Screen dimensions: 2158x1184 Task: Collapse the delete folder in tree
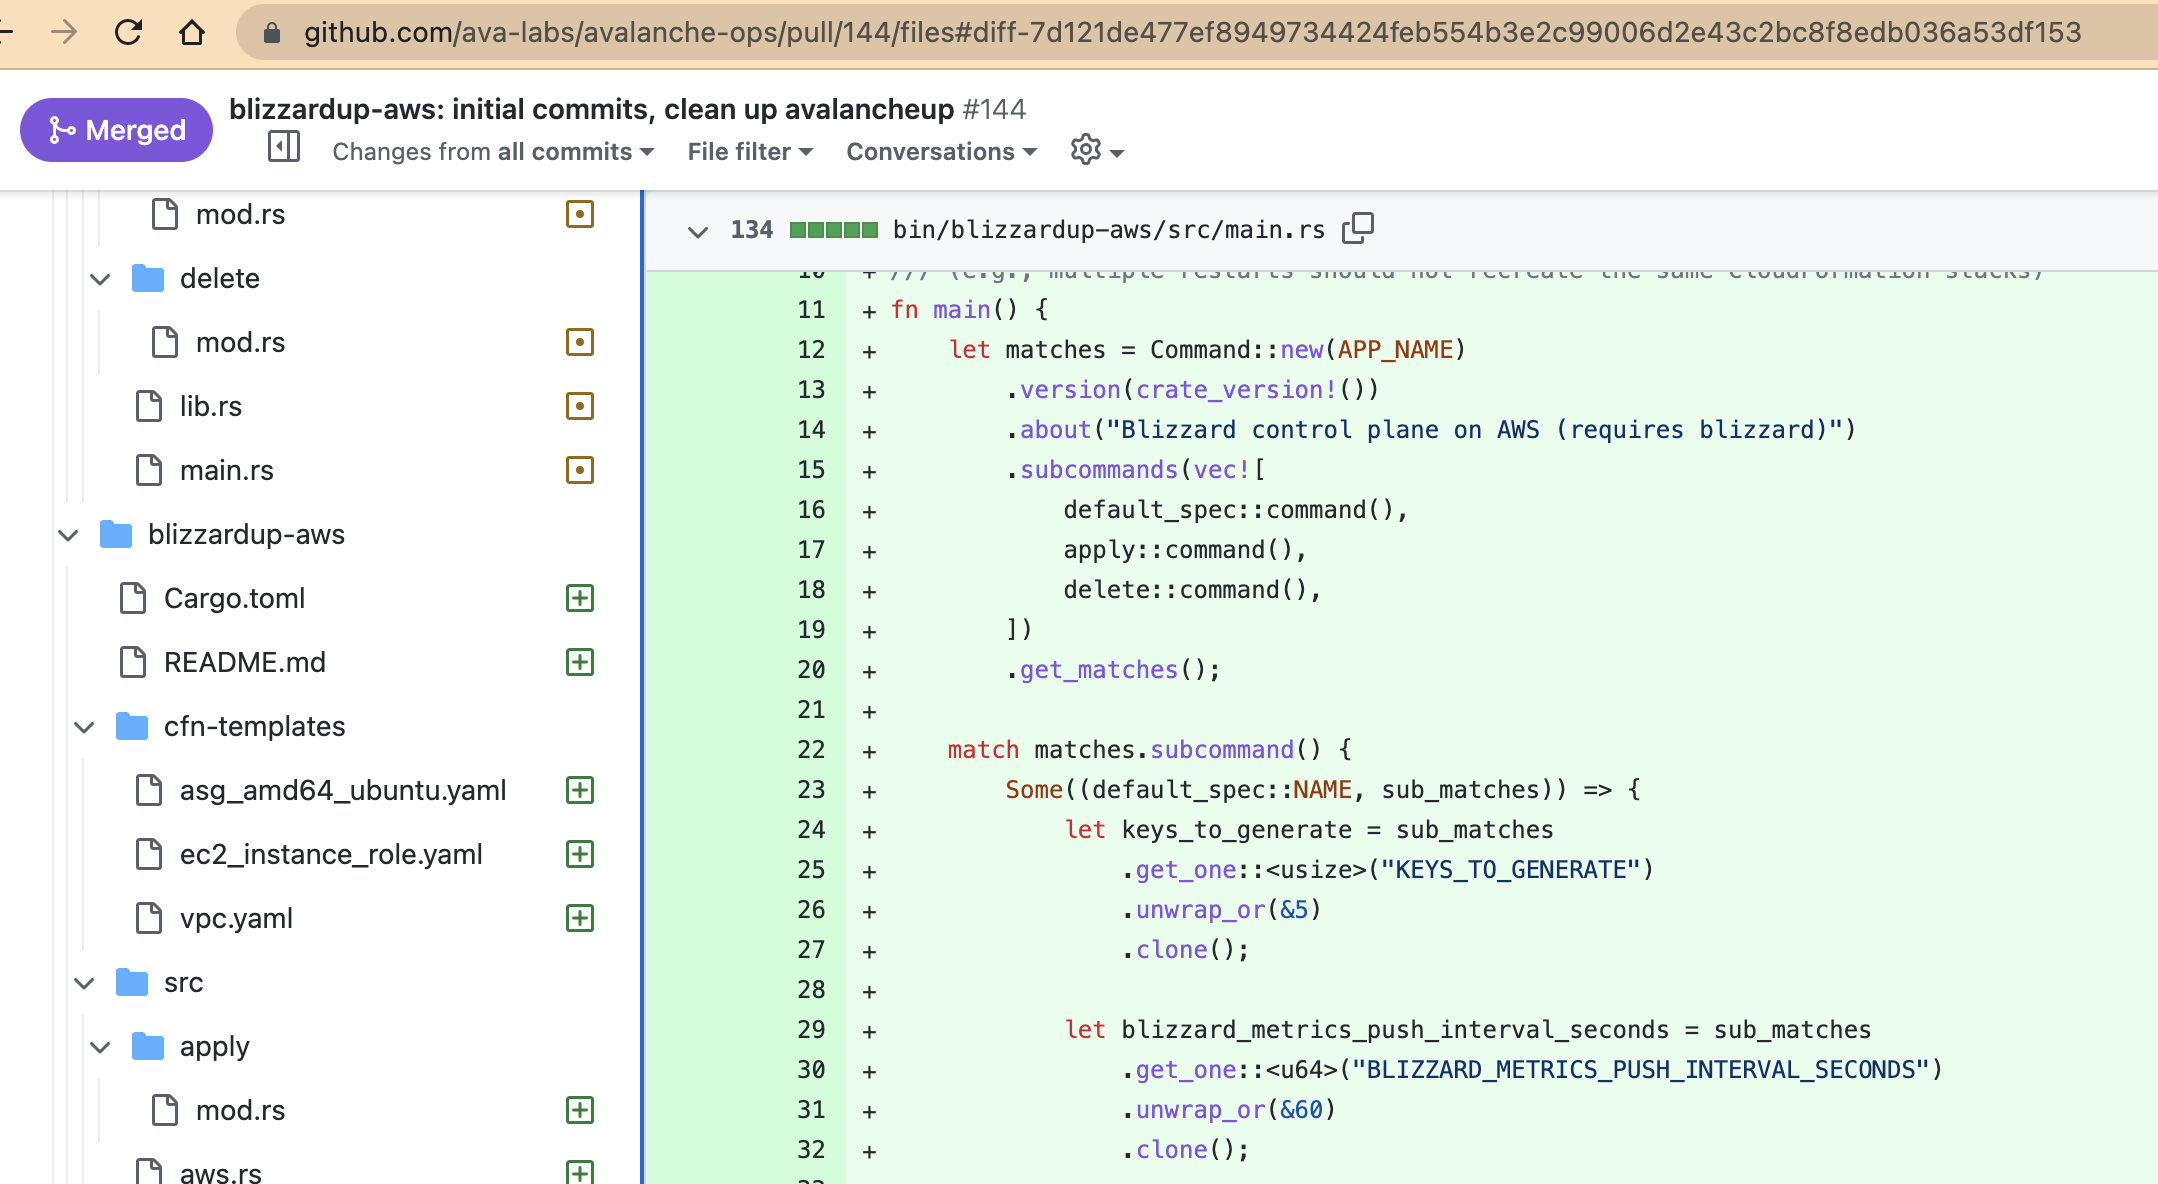[x=101, y=279]
